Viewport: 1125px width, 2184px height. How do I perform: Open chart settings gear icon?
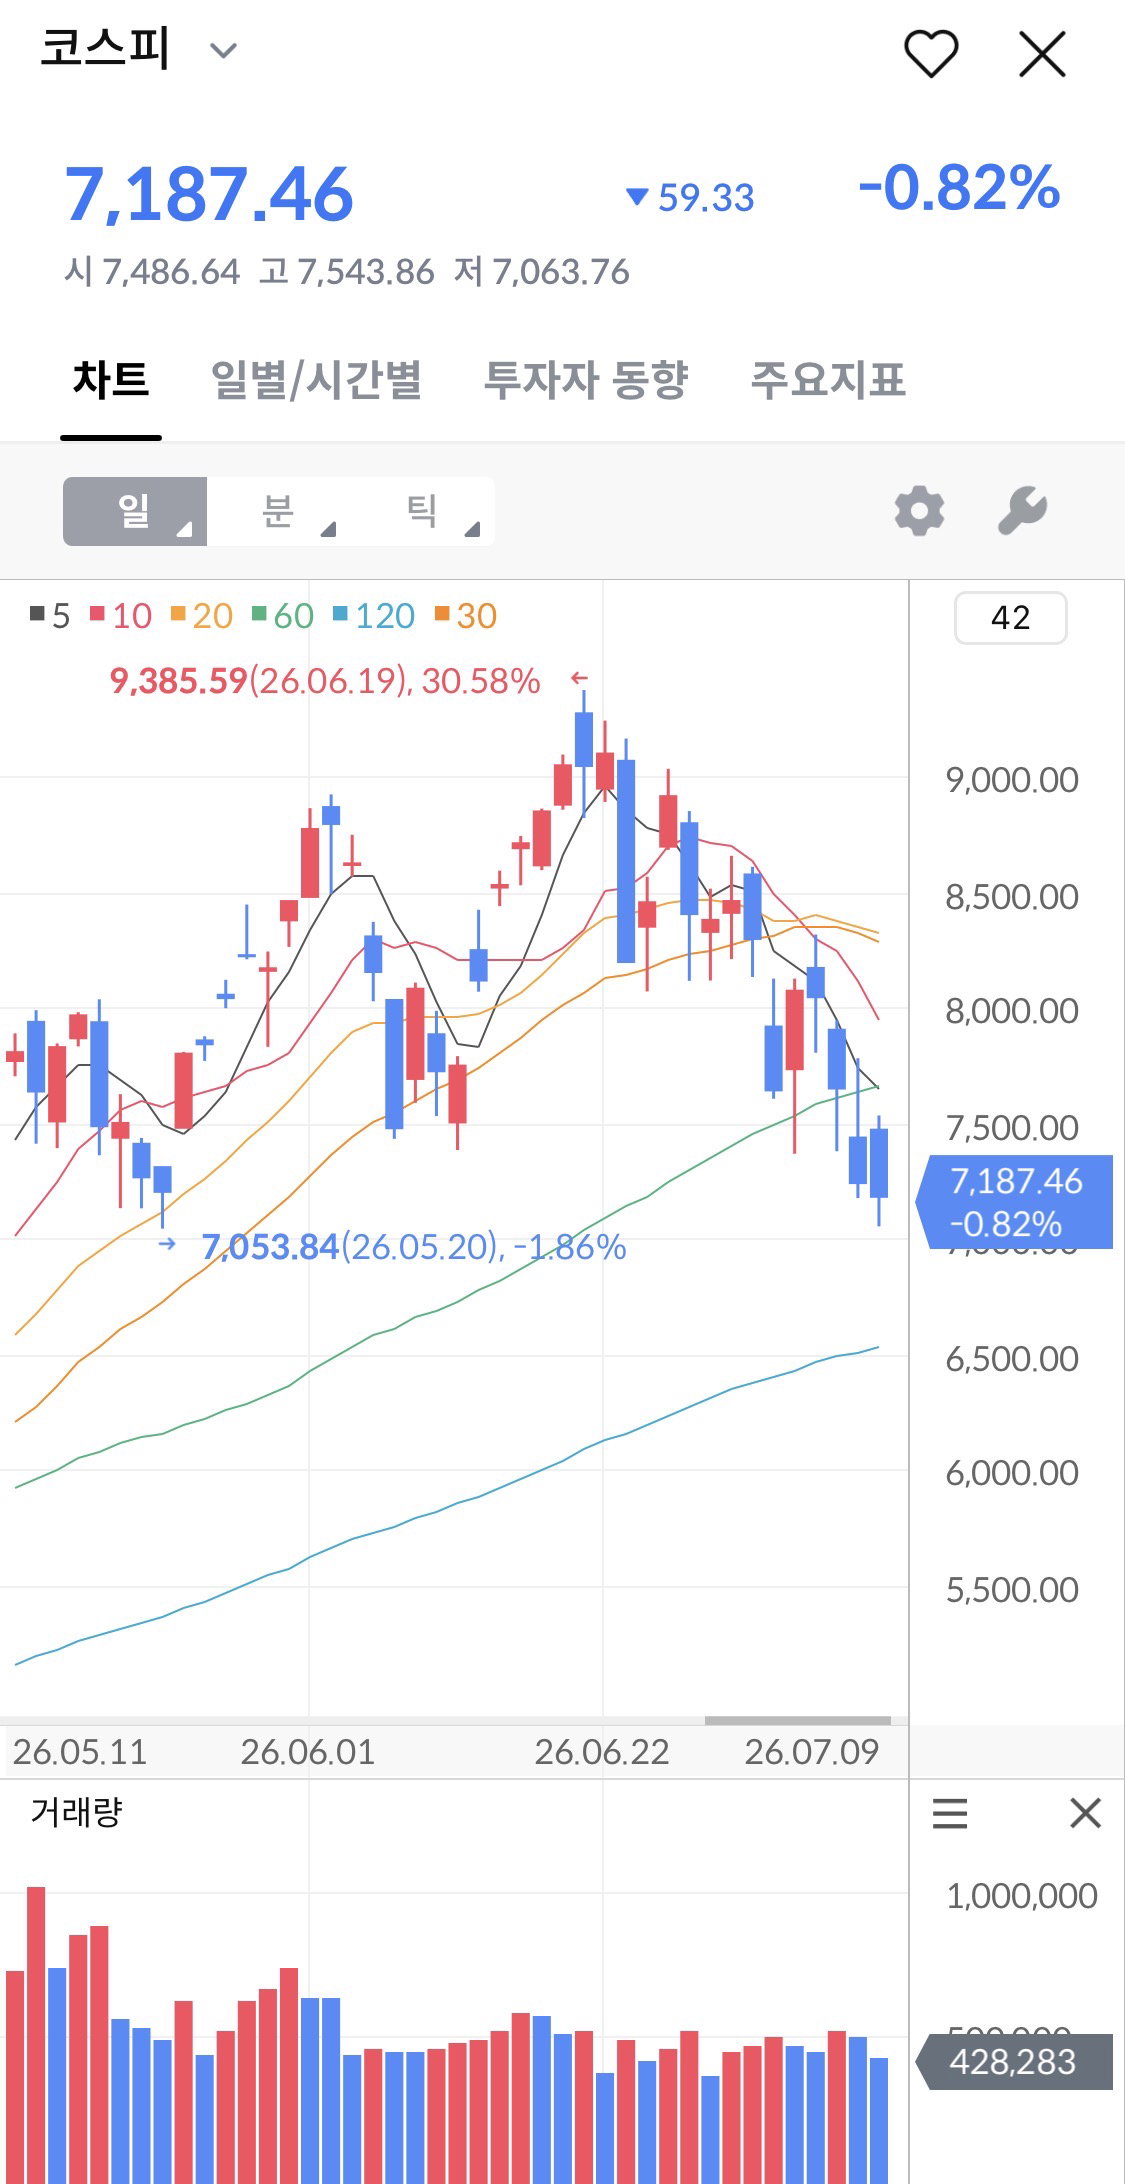[x=919, y=511]
